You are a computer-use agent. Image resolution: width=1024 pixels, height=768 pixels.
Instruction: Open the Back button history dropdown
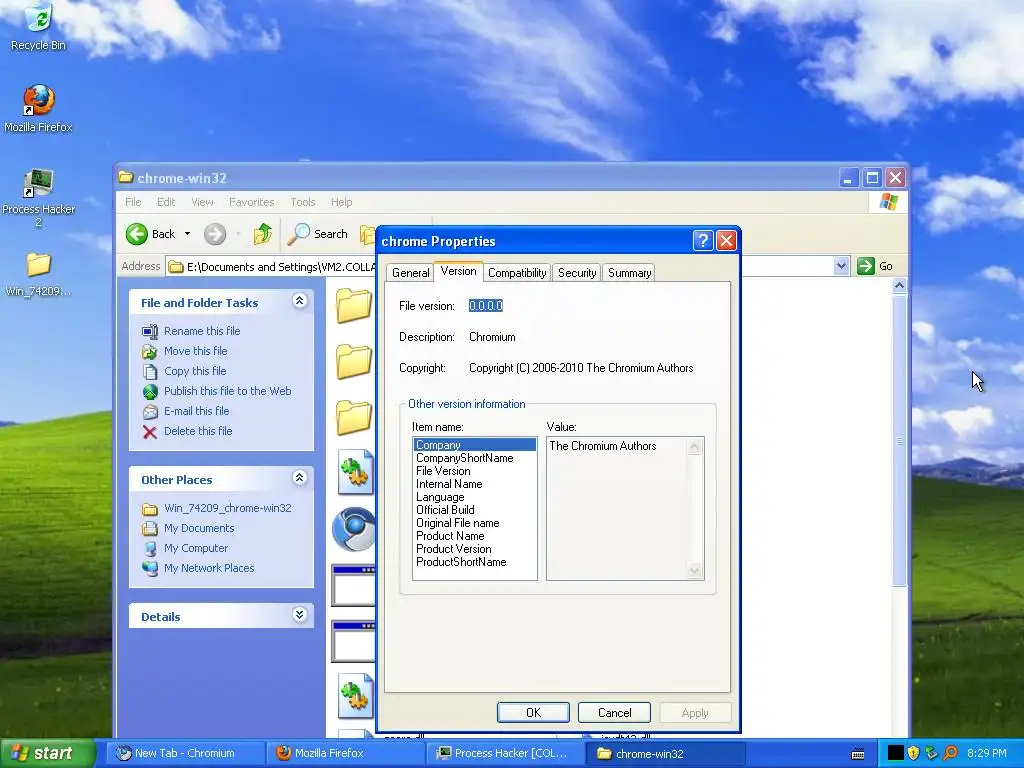coord(187,234)
